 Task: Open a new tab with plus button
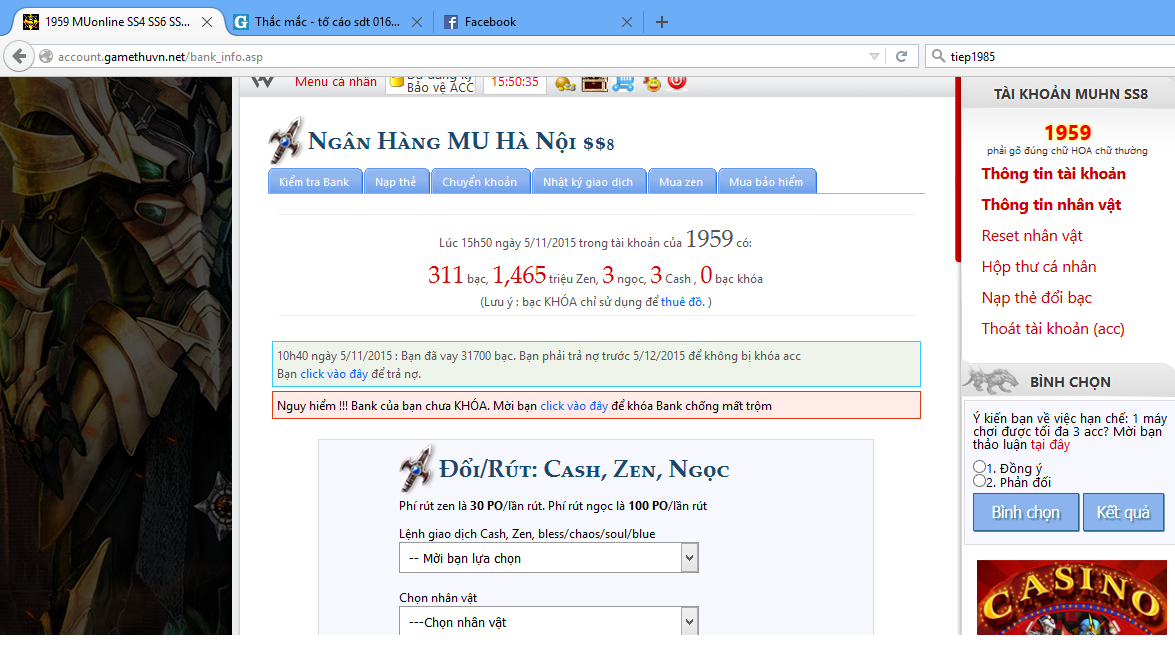(x=662, y=22)
